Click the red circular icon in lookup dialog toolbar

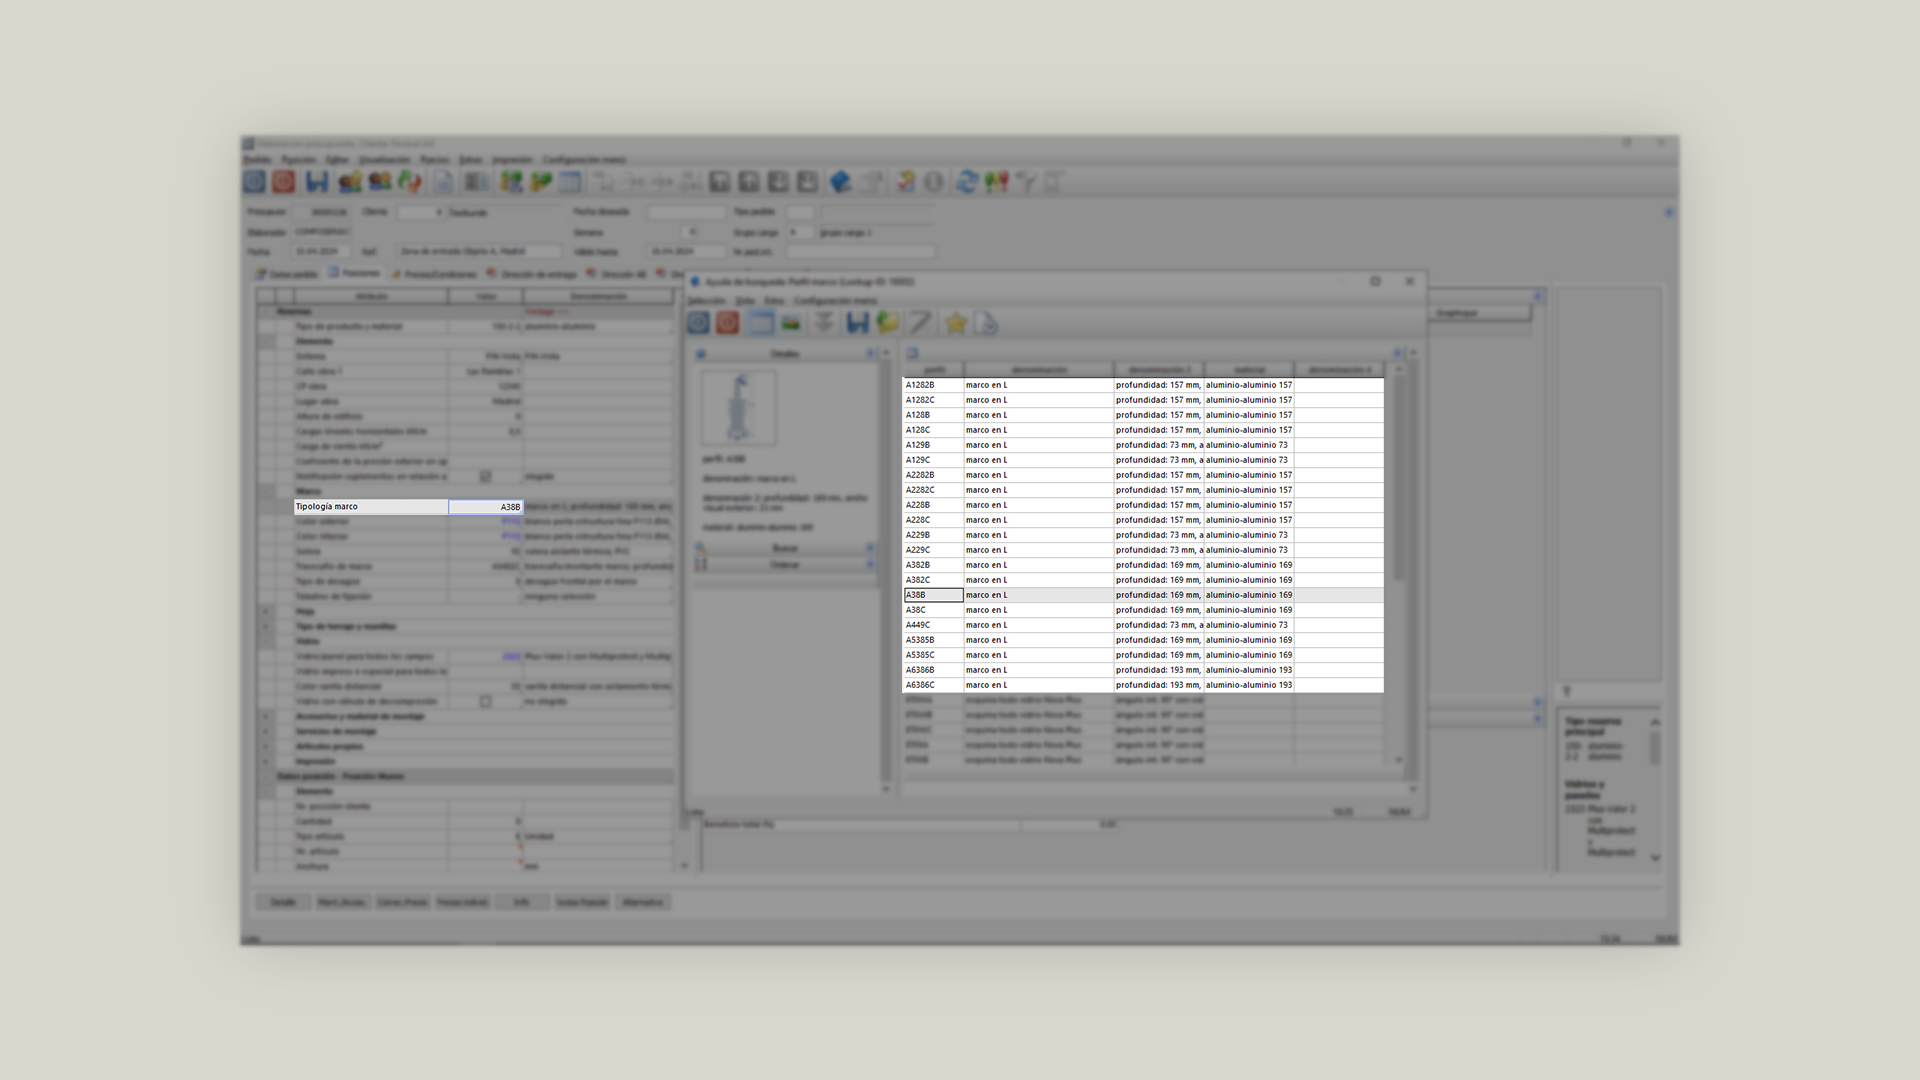click(727, 322)
